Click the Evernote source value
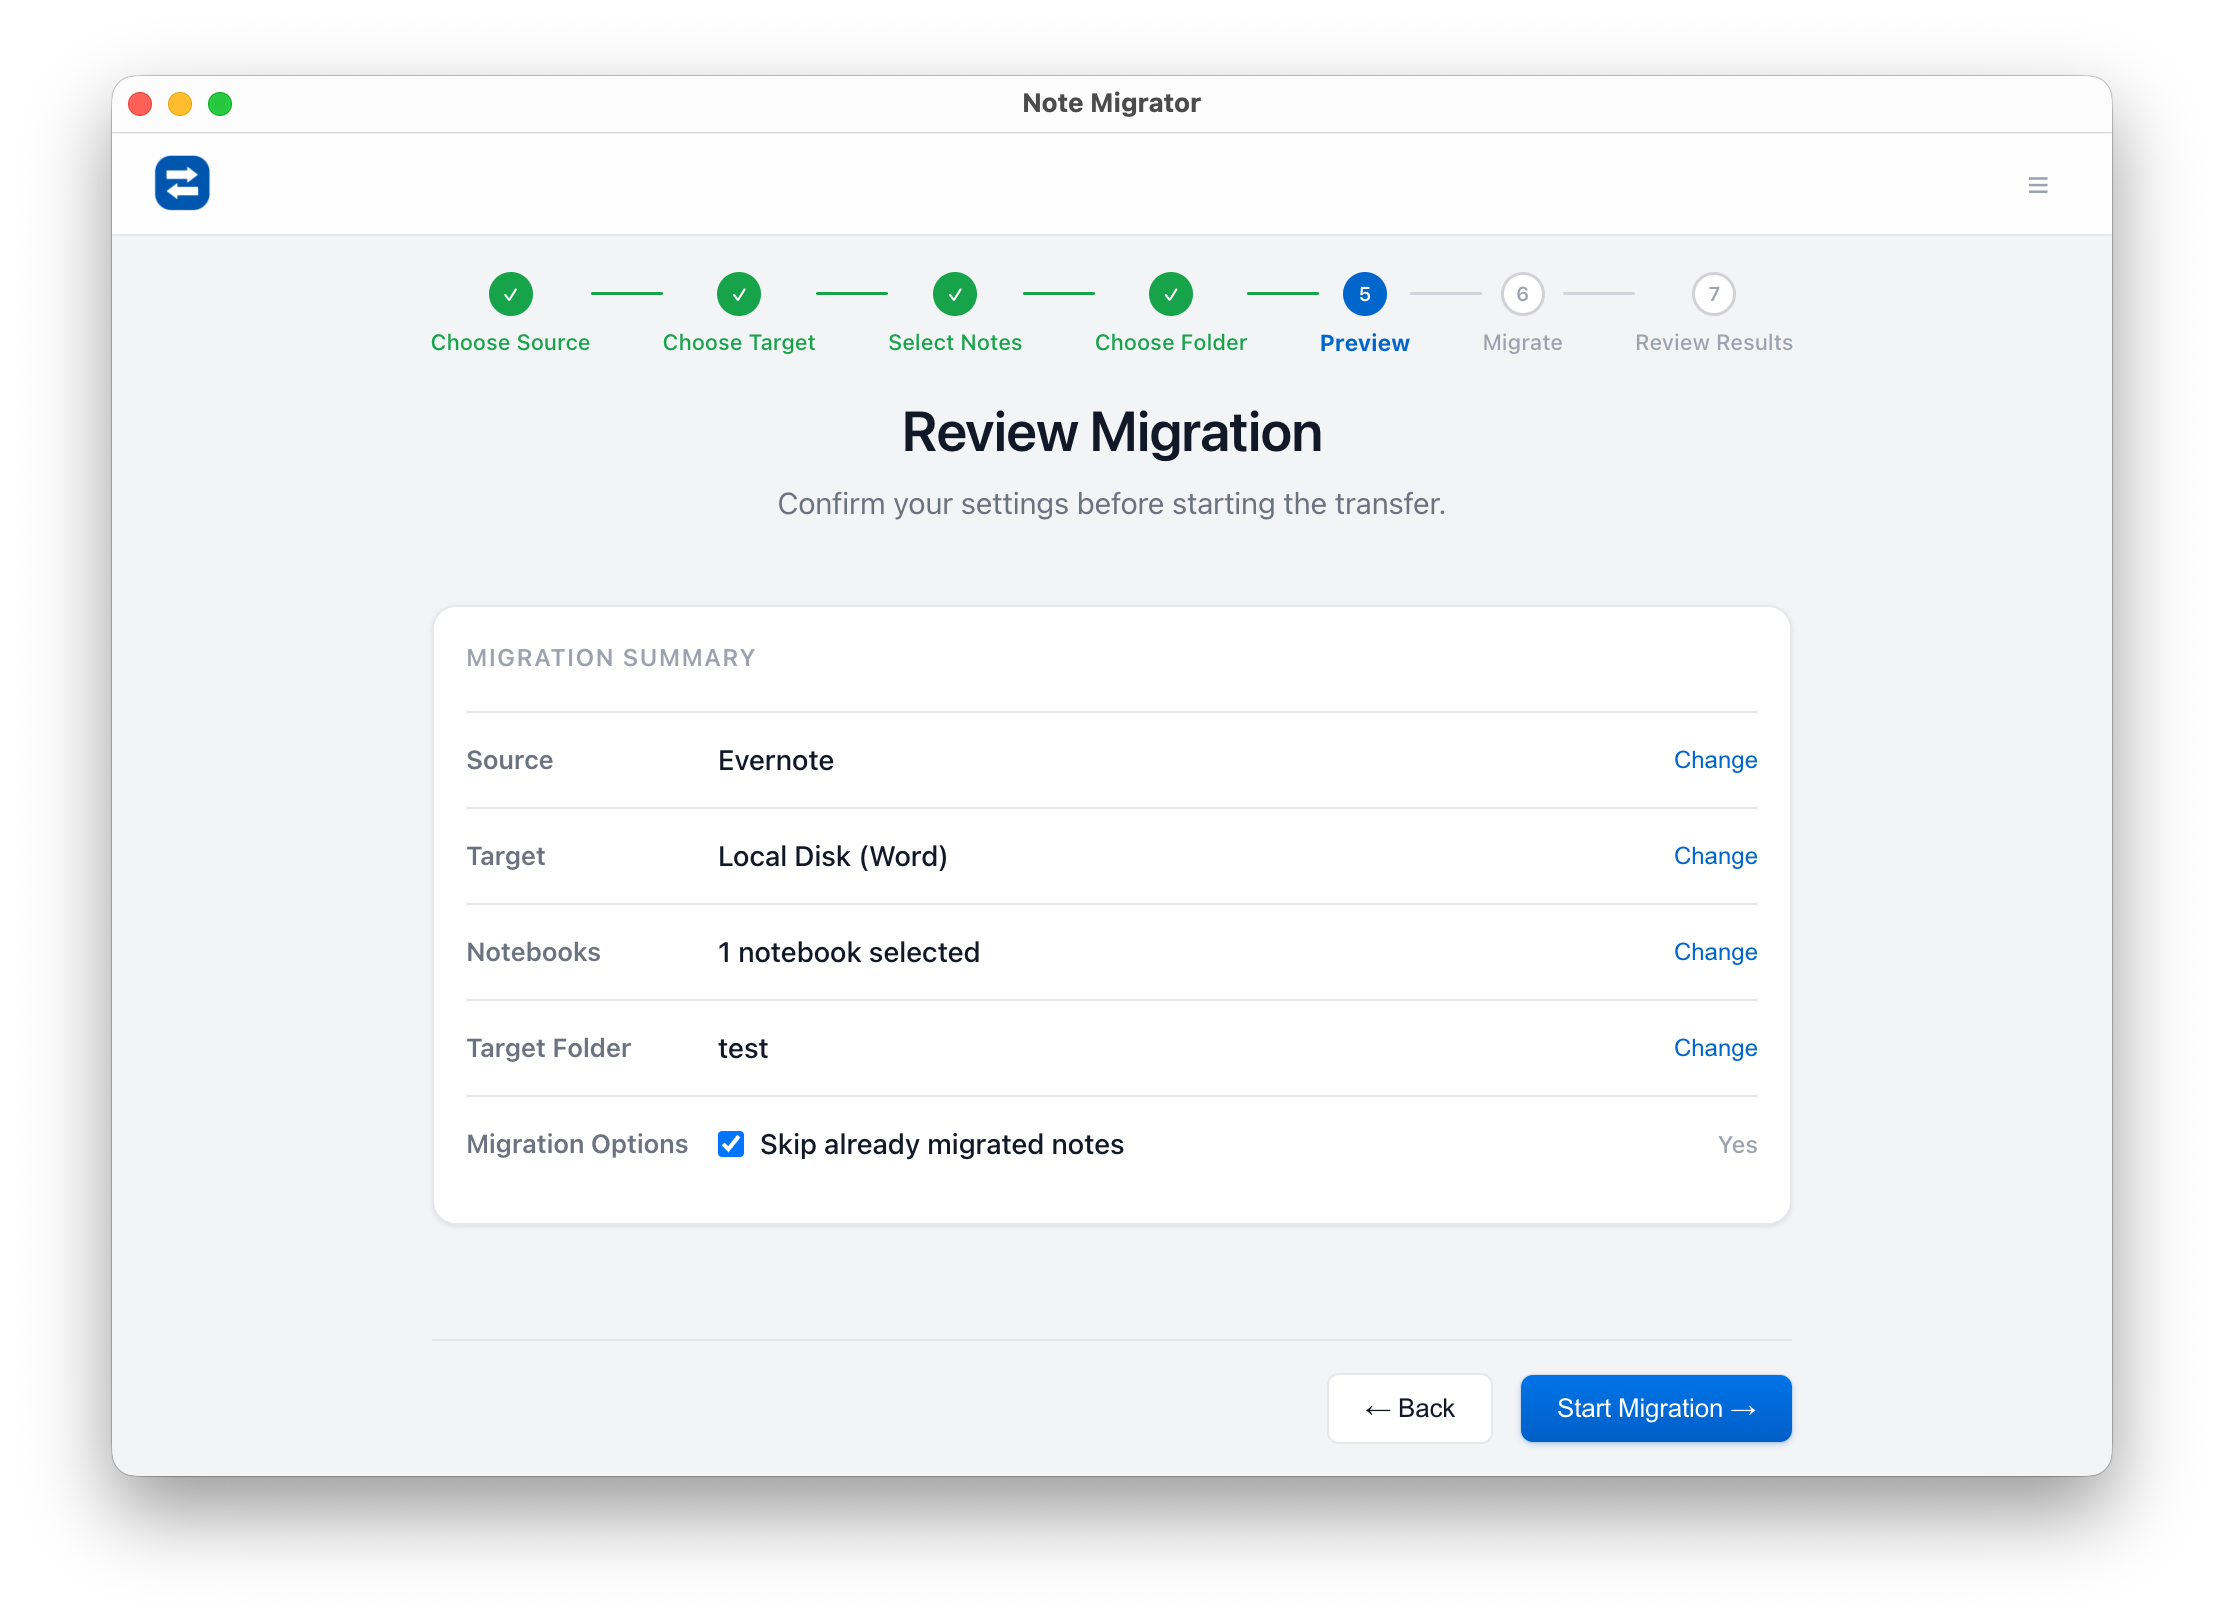This screenshot has width=2224, height=1624. [x=776, y=760]
